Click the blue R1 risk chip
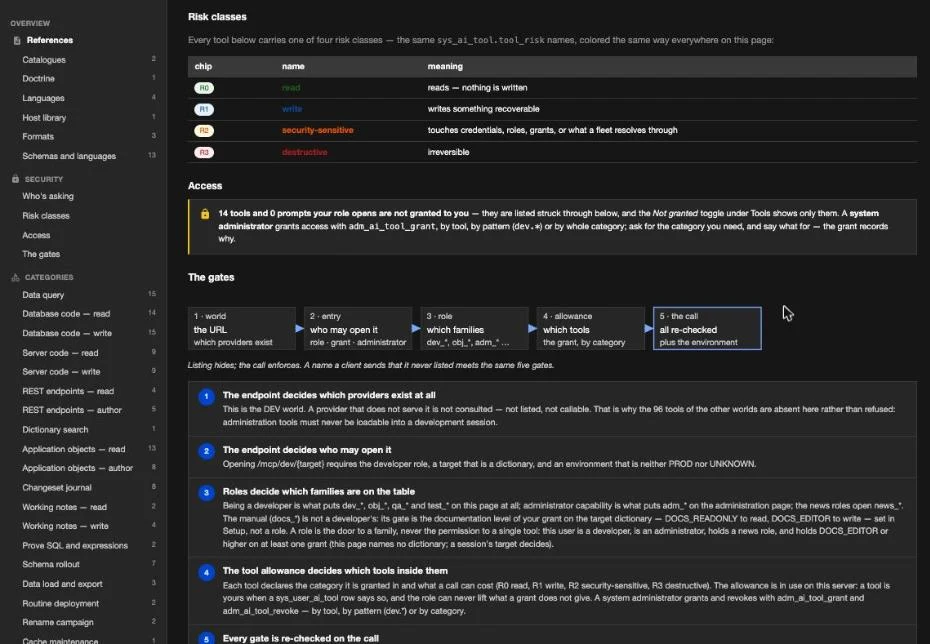The image size is (930, 644). click(x=204, y=109)
